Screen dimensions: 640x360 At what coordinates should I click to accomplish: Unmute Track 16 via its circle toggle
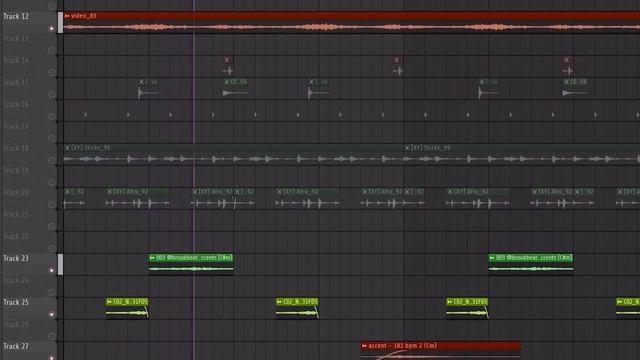(51, 116)
